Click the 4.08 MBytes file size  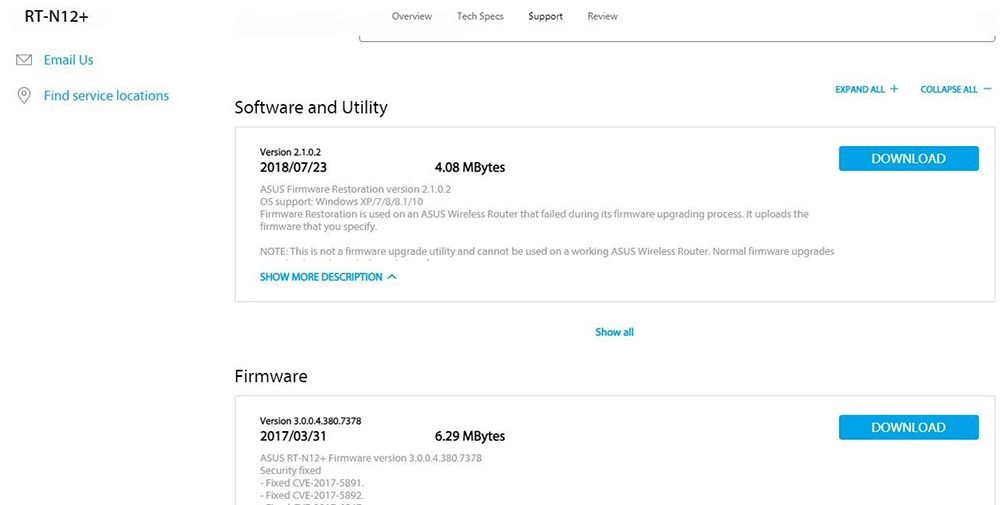point(470,168)
